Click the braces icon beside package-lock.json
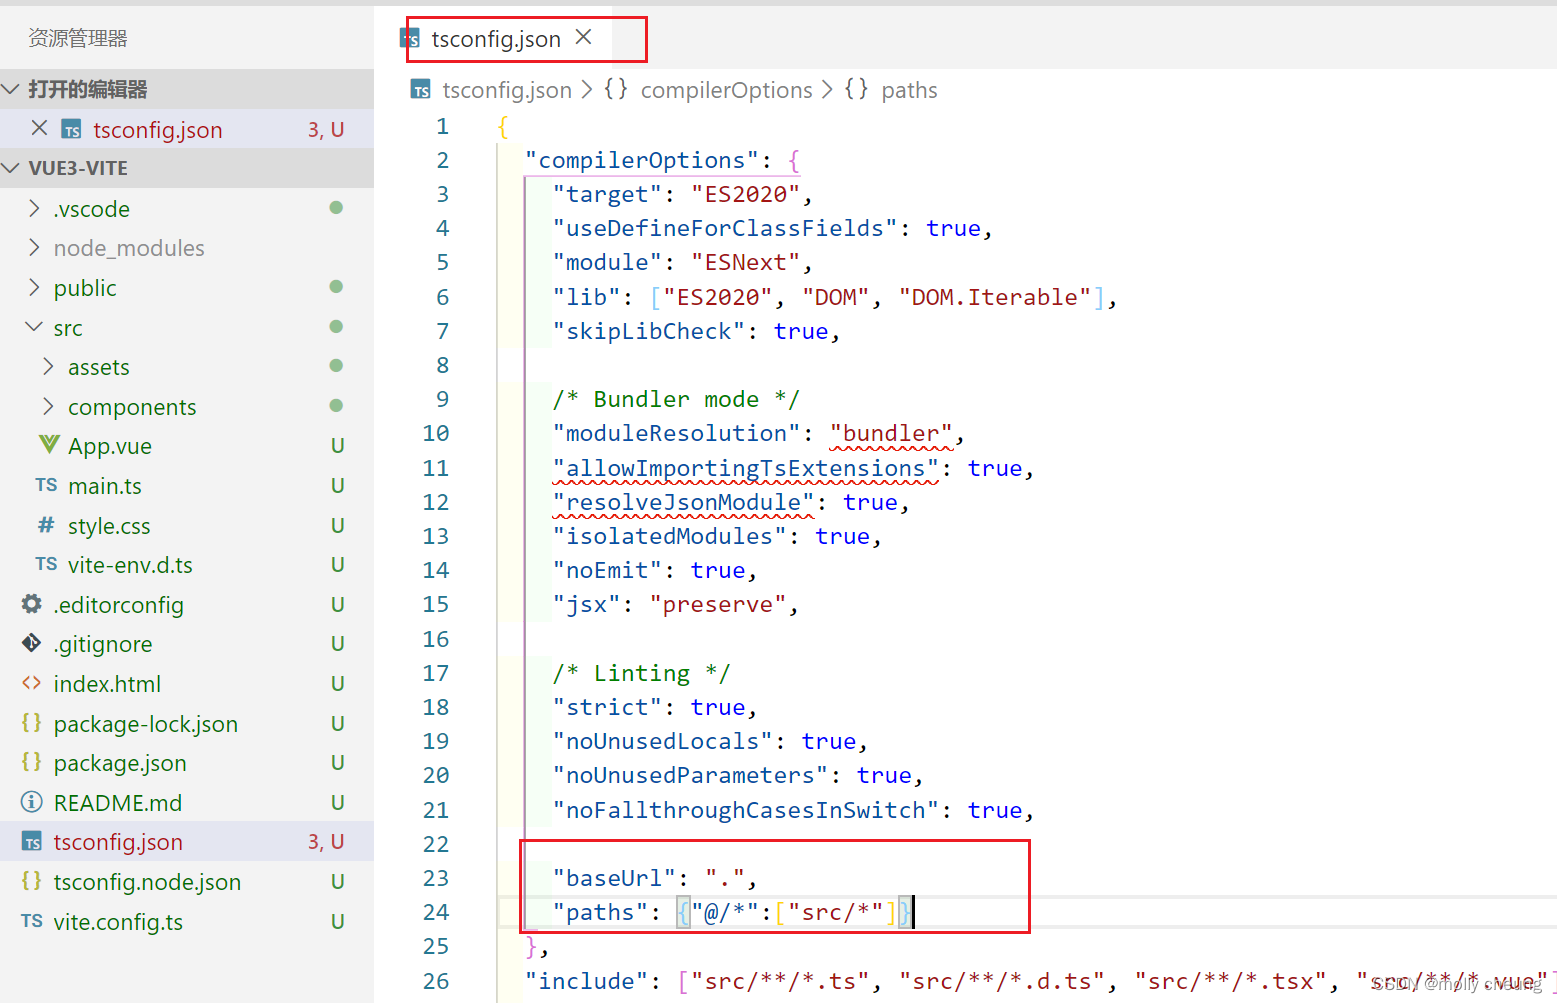 pyautogui.click(x=32, y=722)
